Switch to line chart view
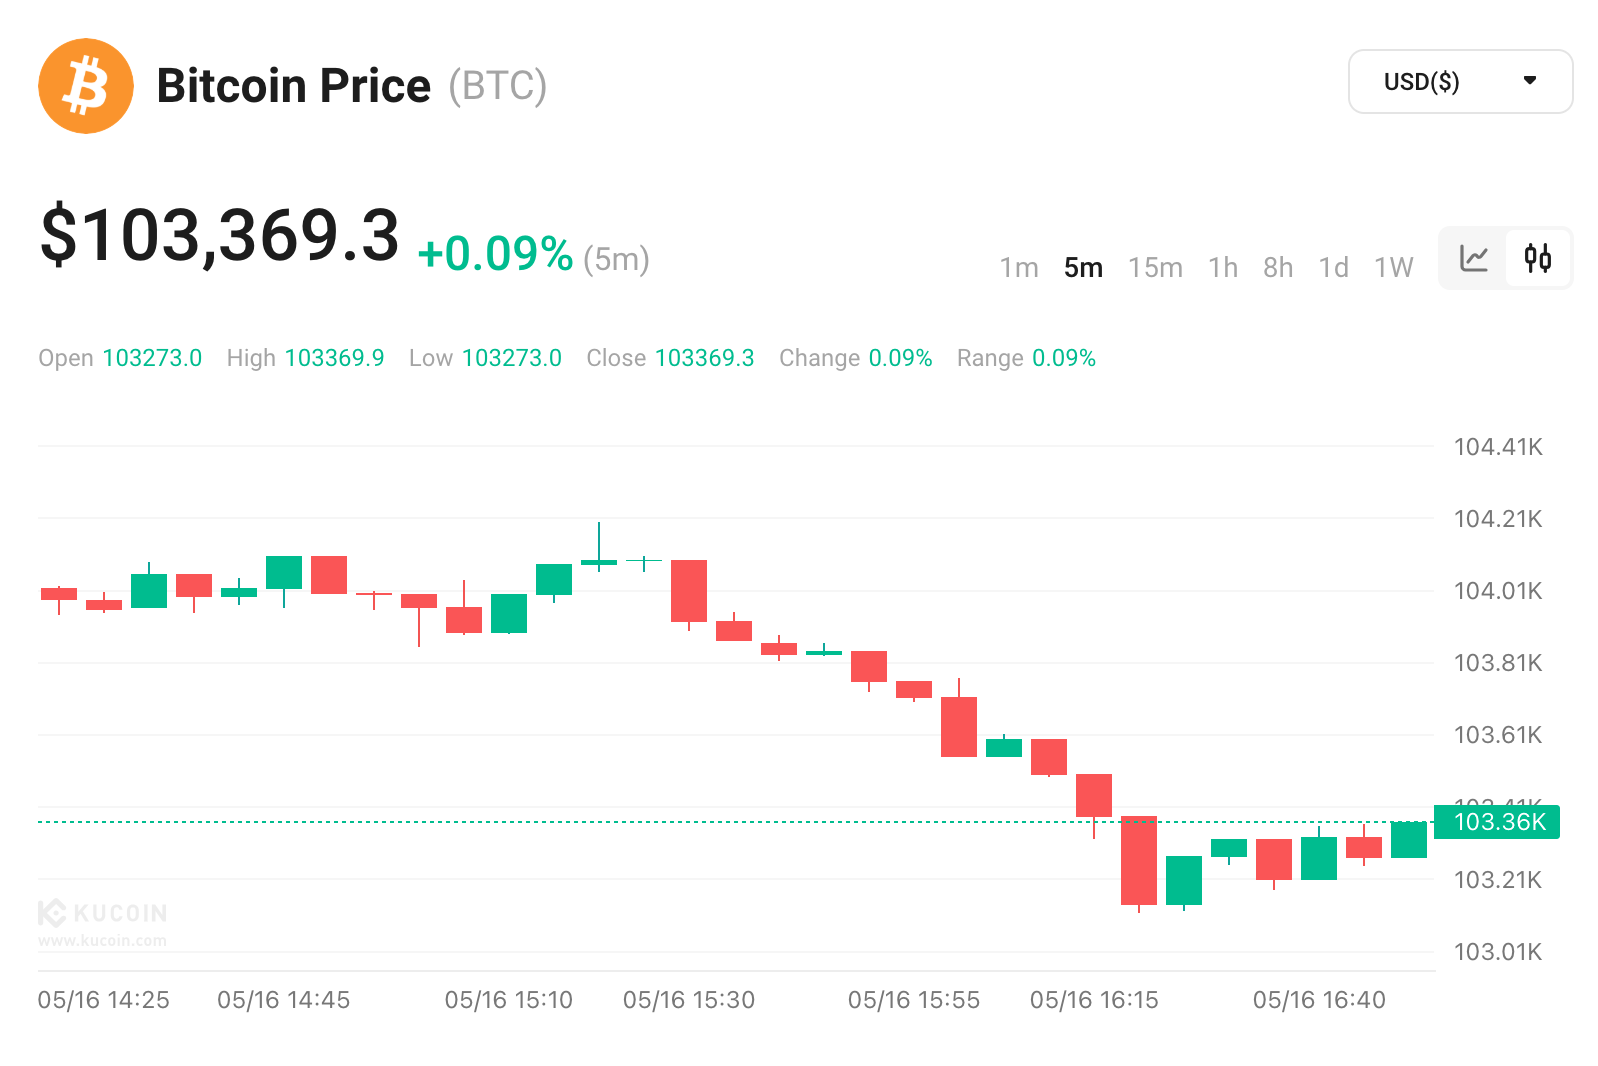The height and width of the screenshot is (1066, 1598). [x=1474, y=258]
